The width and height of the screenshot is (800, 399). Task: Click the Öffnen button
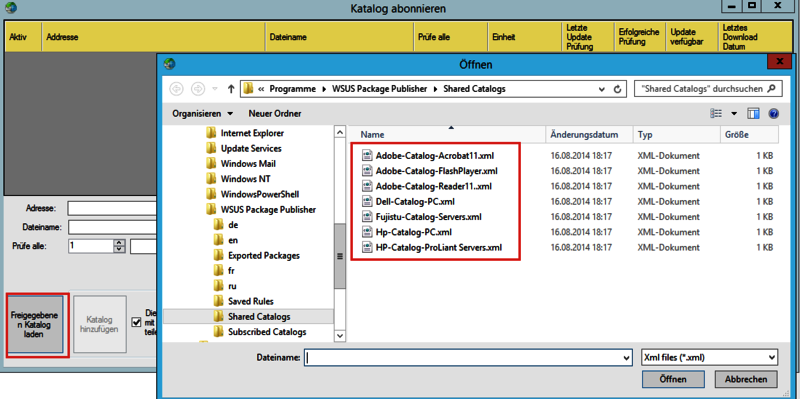tap(673, 380)
